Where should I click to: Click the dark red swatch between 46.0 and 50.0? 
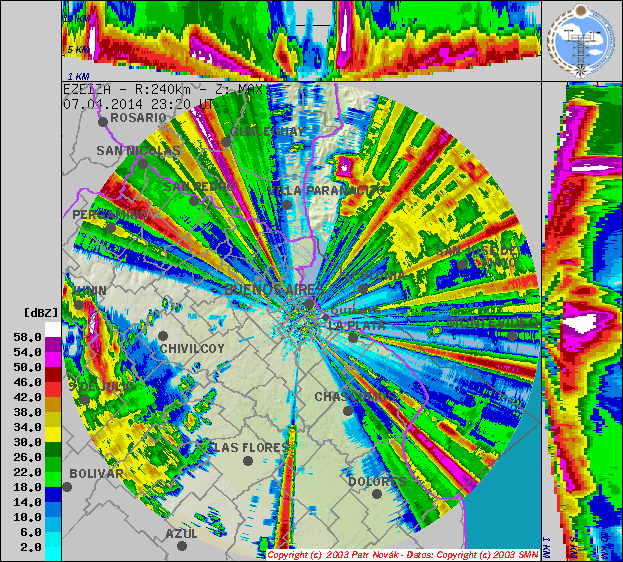[x=53, y=375]
